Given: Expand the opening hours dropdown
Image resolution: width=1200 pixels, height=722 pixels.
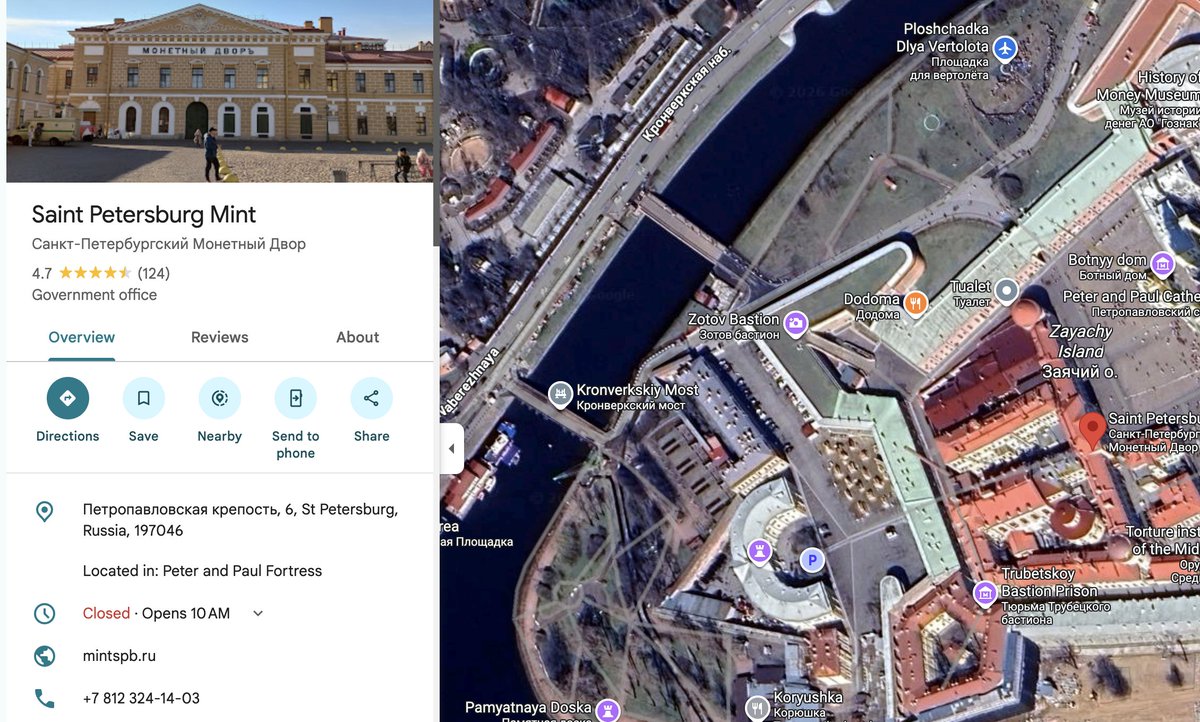Looking at the screenshot, I should point(258,613).
